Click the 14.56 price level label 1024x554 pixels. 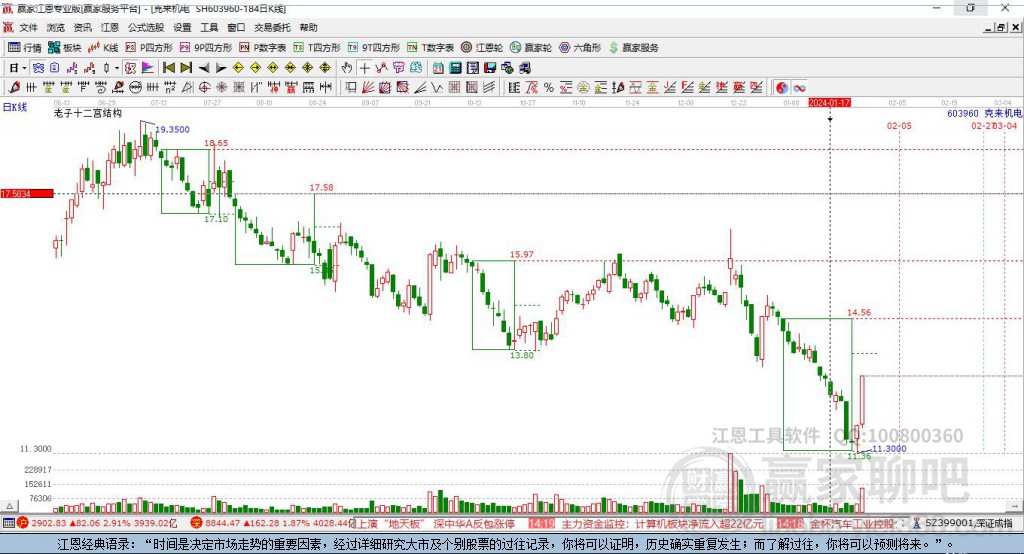859,313
